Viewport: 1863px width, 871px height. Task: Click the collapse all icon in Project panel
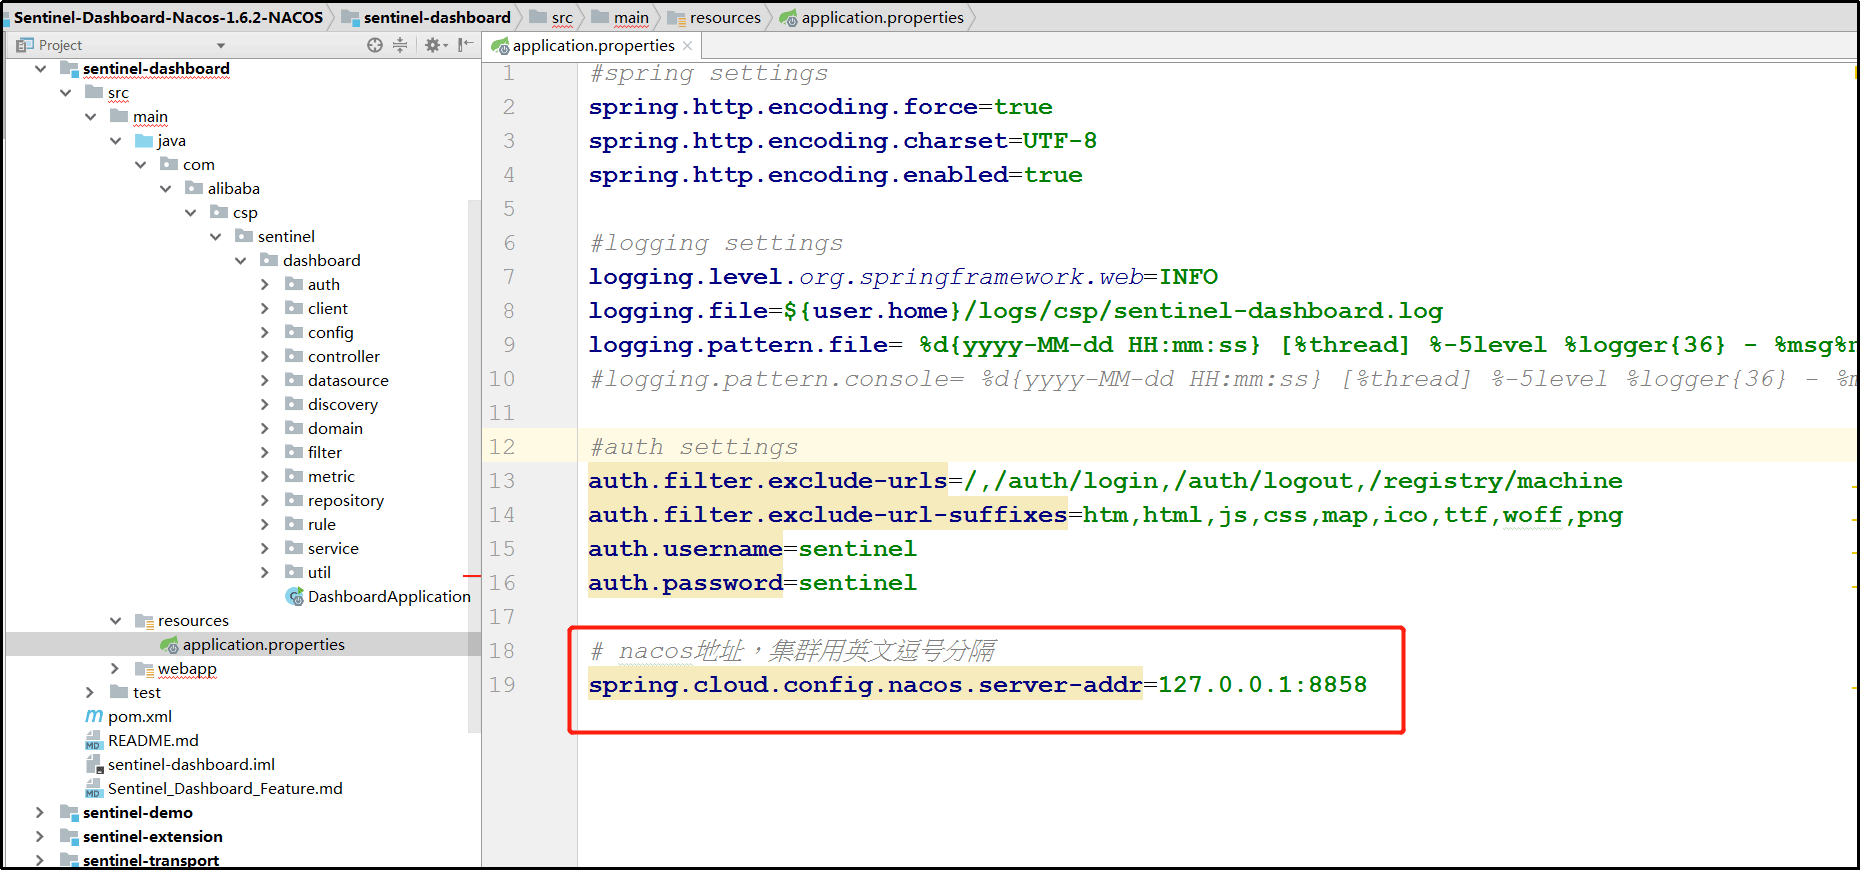coord(400,45)
